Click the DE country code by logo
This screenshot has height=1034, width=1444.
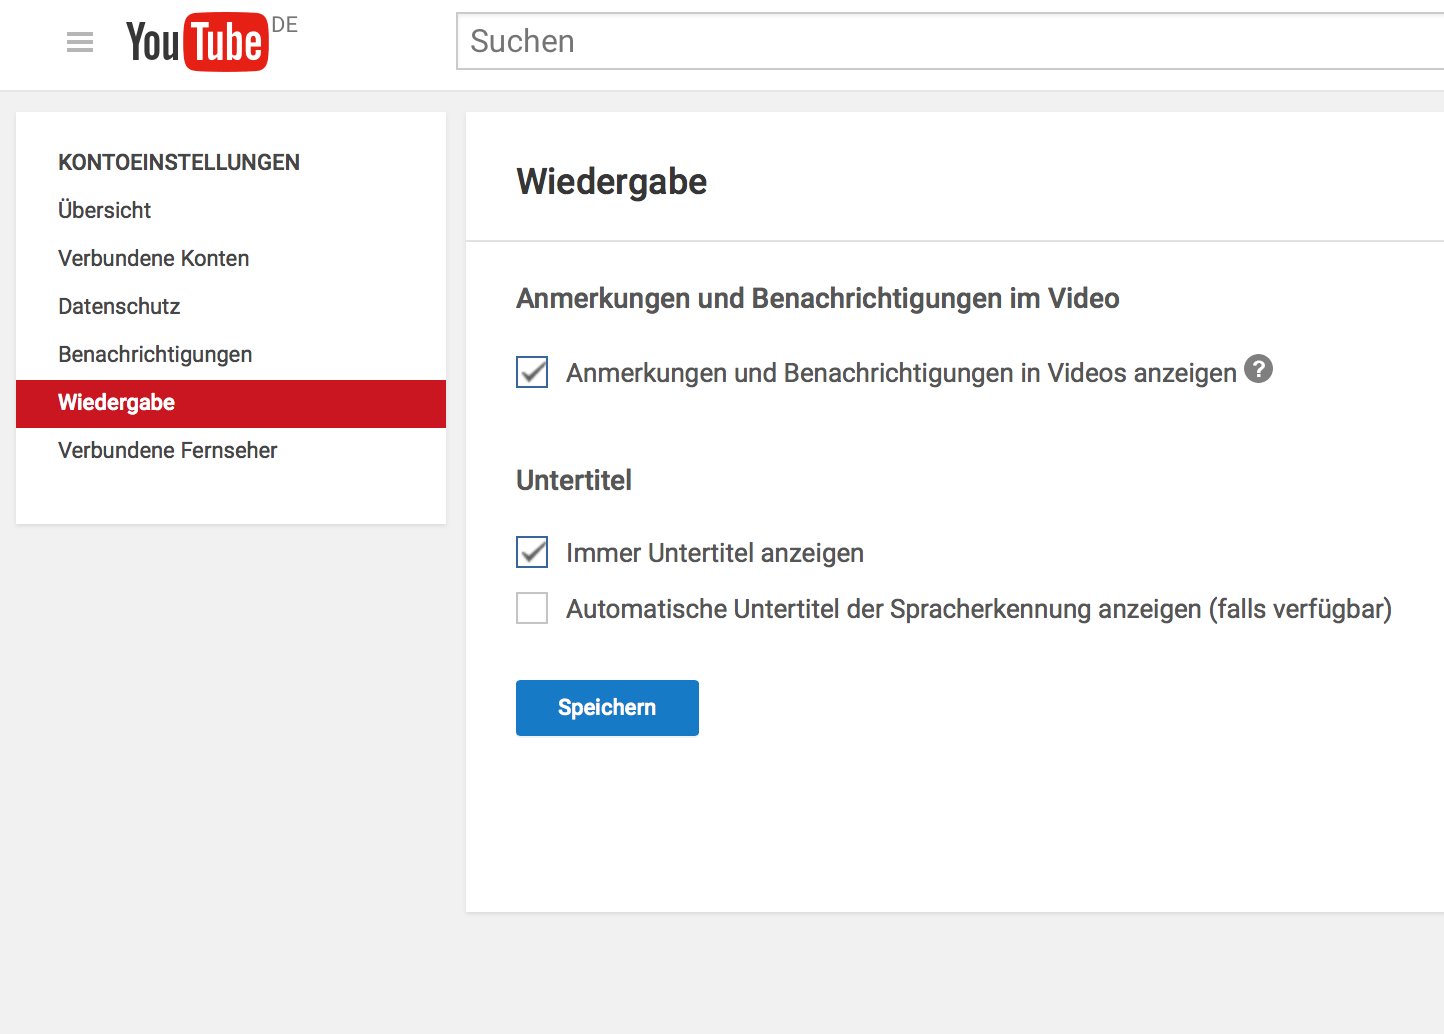click(285, 25)
